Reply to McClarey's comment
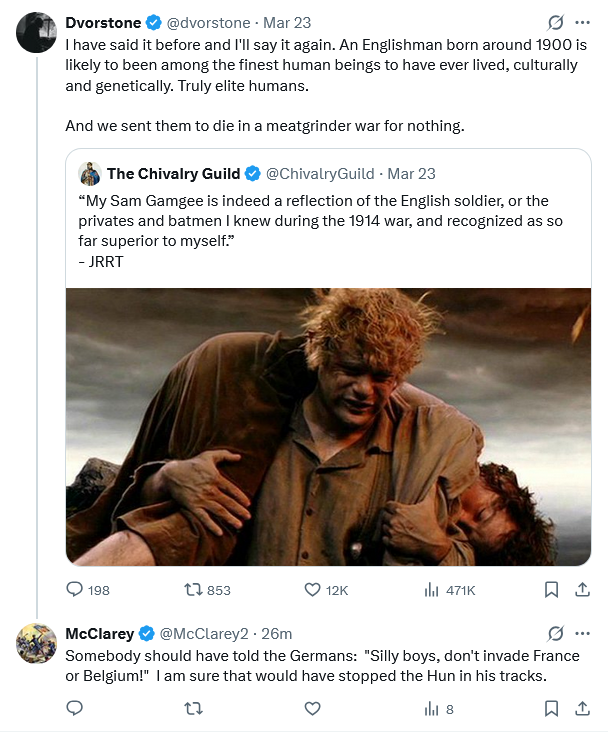Viewport: 609px width, 740px height. coord(75,709)
